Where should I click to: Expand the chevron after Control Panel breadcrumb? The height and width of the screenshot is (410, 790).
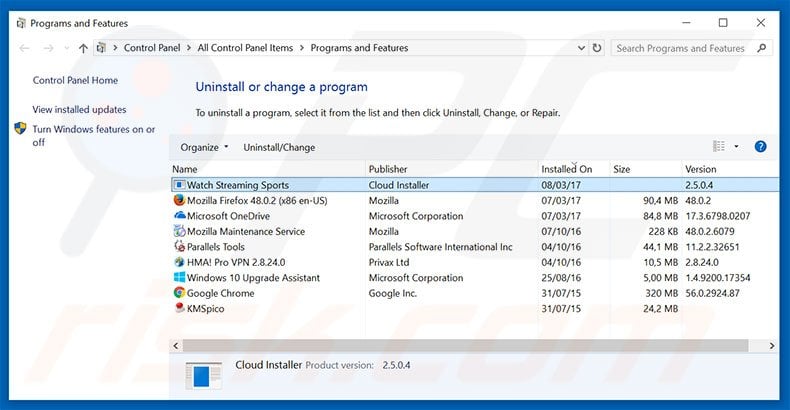[x=189, y=48]
